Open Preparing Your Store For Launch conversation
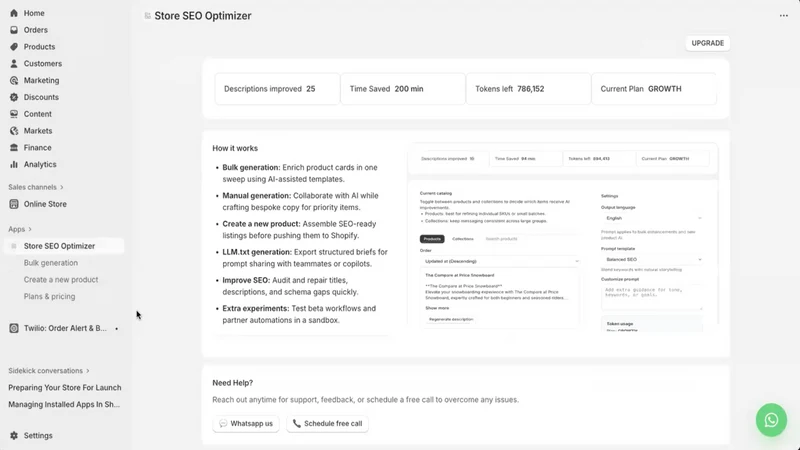 [65, 388]
